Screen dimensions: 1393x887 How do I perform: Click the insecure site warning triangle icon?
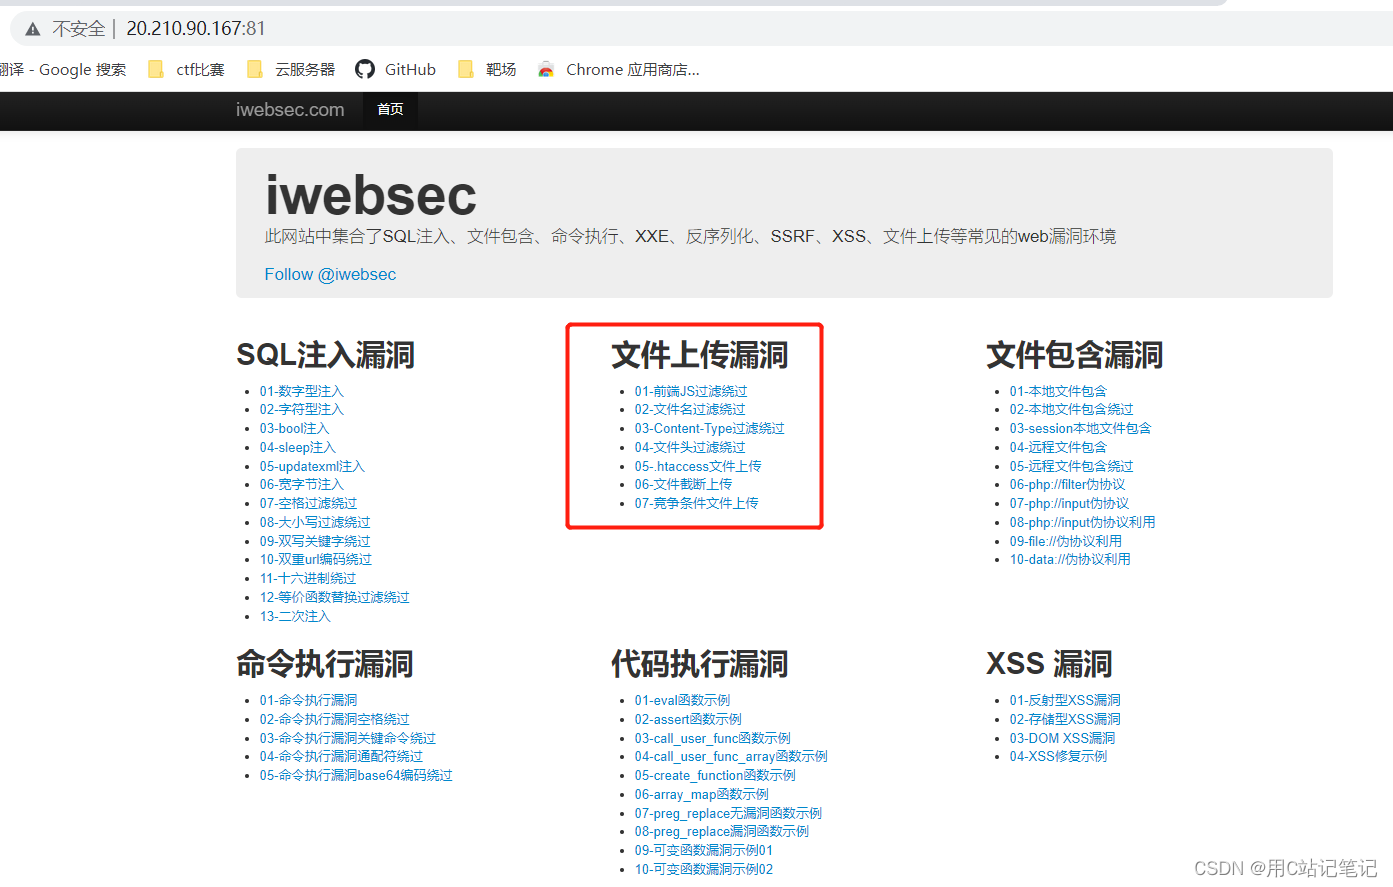click(x=33, y=29)
